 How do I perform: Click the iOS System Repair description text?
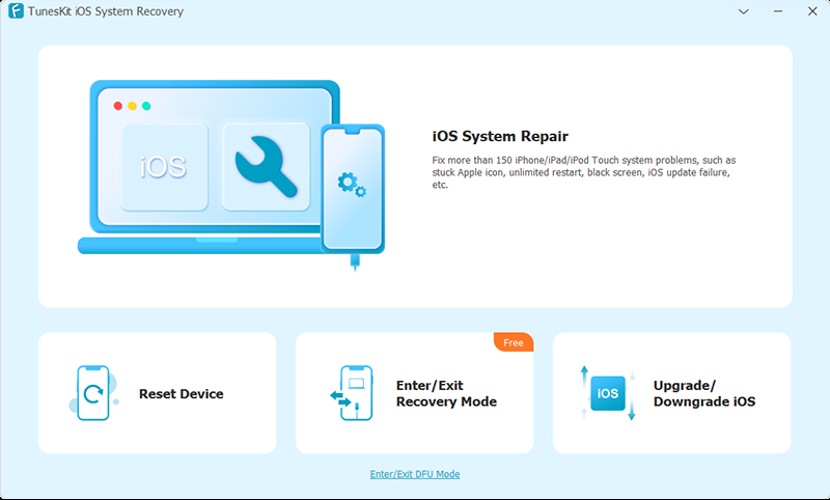pos(583,172)
